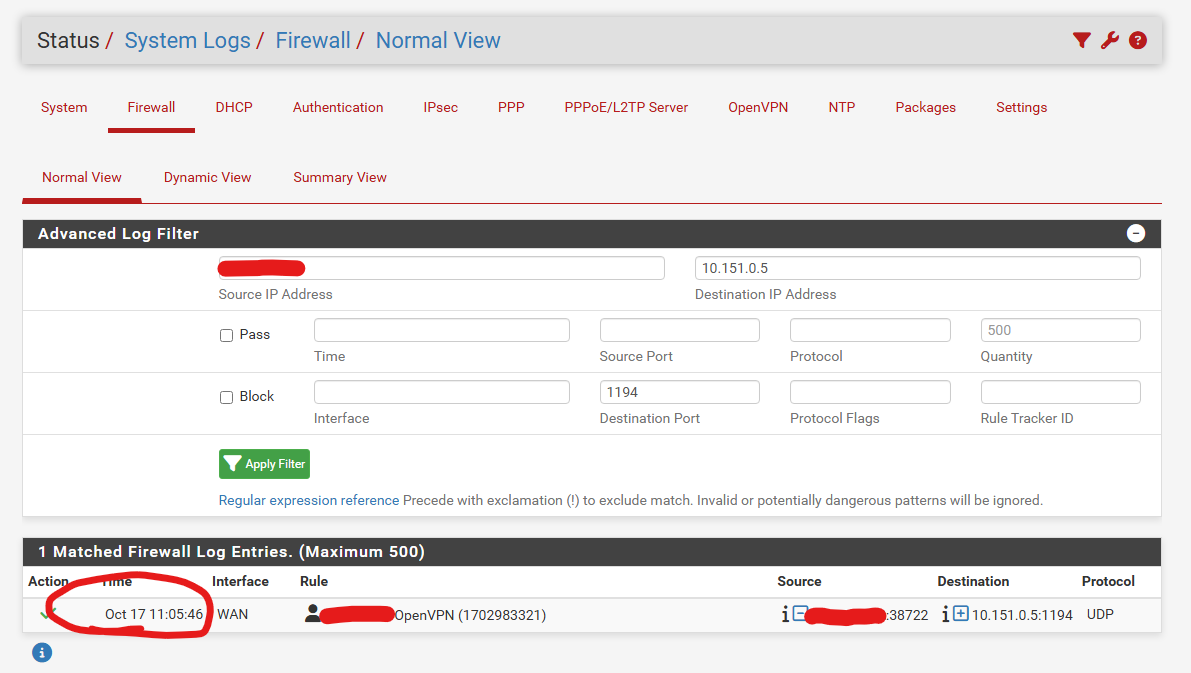The width and height of the screenshot is (1191, 673).
Task: Open help with the question mark icon
Action: coord(1137,41)
